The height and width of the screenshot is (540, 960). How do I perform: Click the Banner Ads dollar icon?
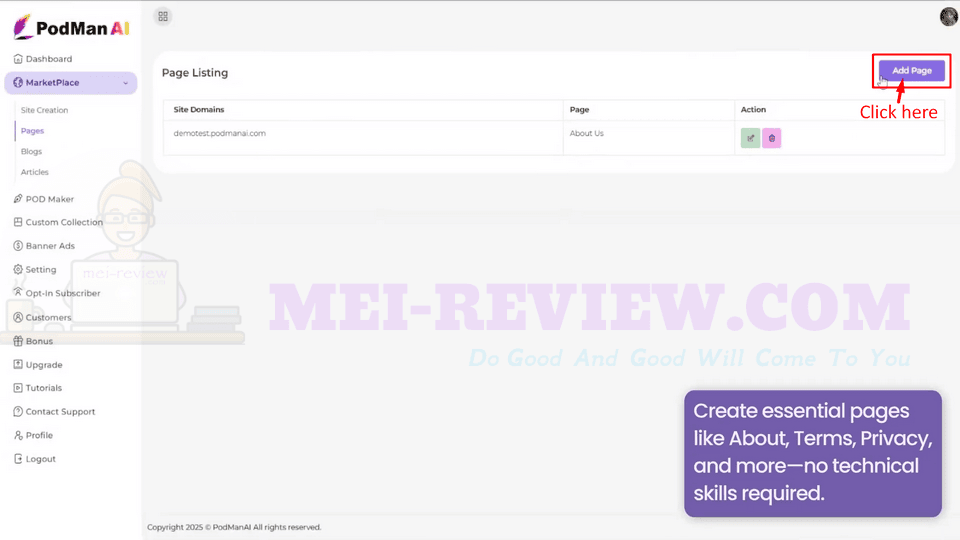point(18,246)
